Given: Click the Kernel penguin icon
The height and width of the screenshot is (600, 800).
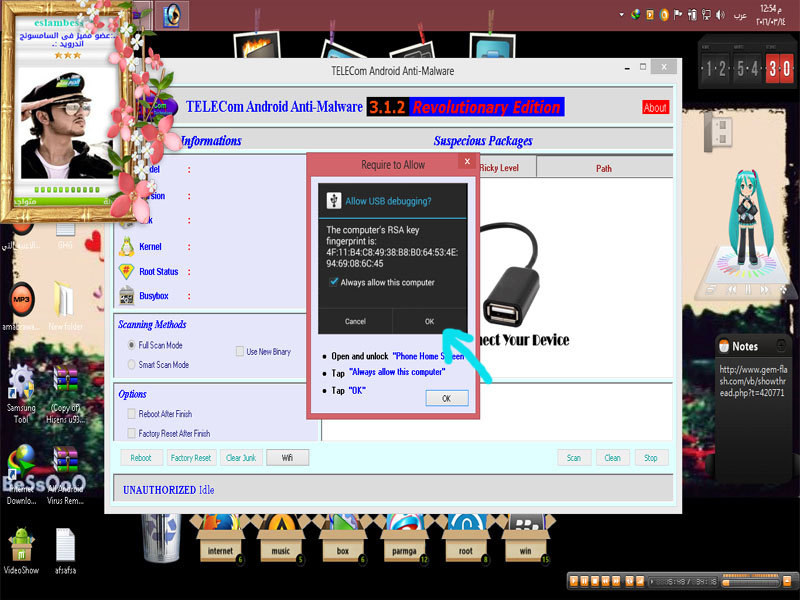Looking at the screenshot, I should tap(127, 247).
